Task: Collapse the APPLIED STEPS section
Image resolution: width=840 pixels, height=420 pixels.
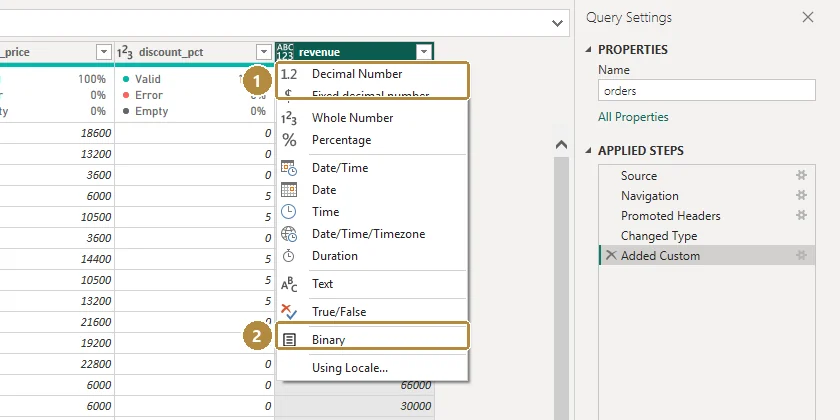Action: click(589, 151)
